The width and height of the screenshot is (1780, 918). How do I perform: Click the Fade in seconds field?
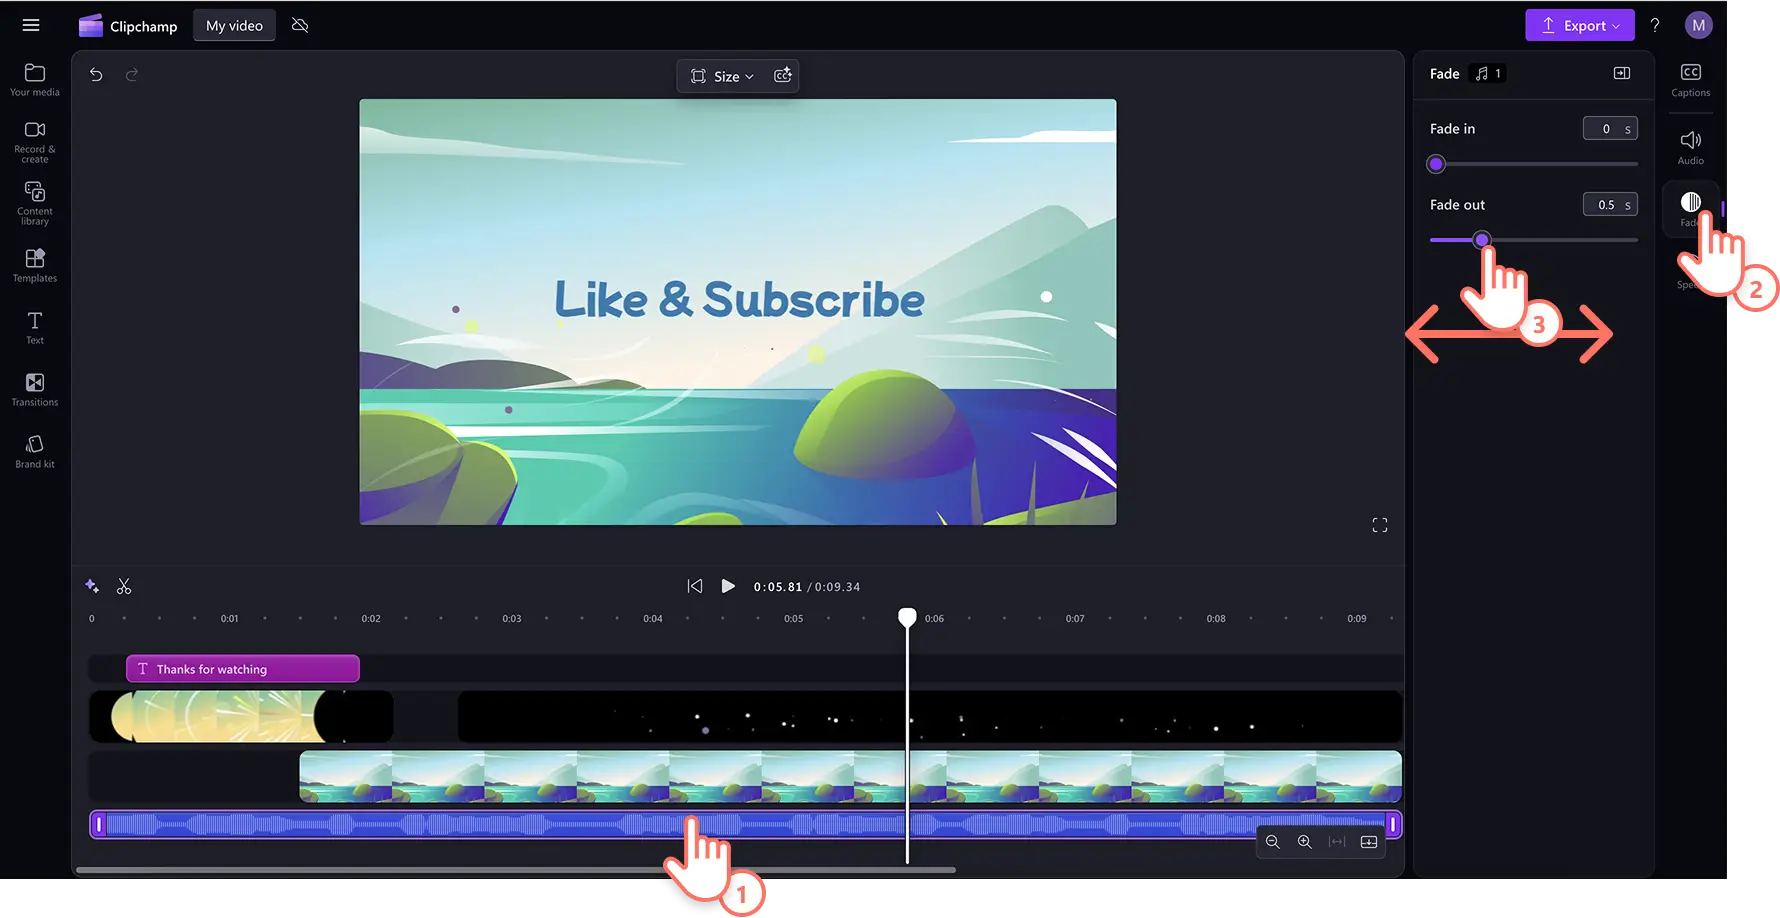point(1610,128)
